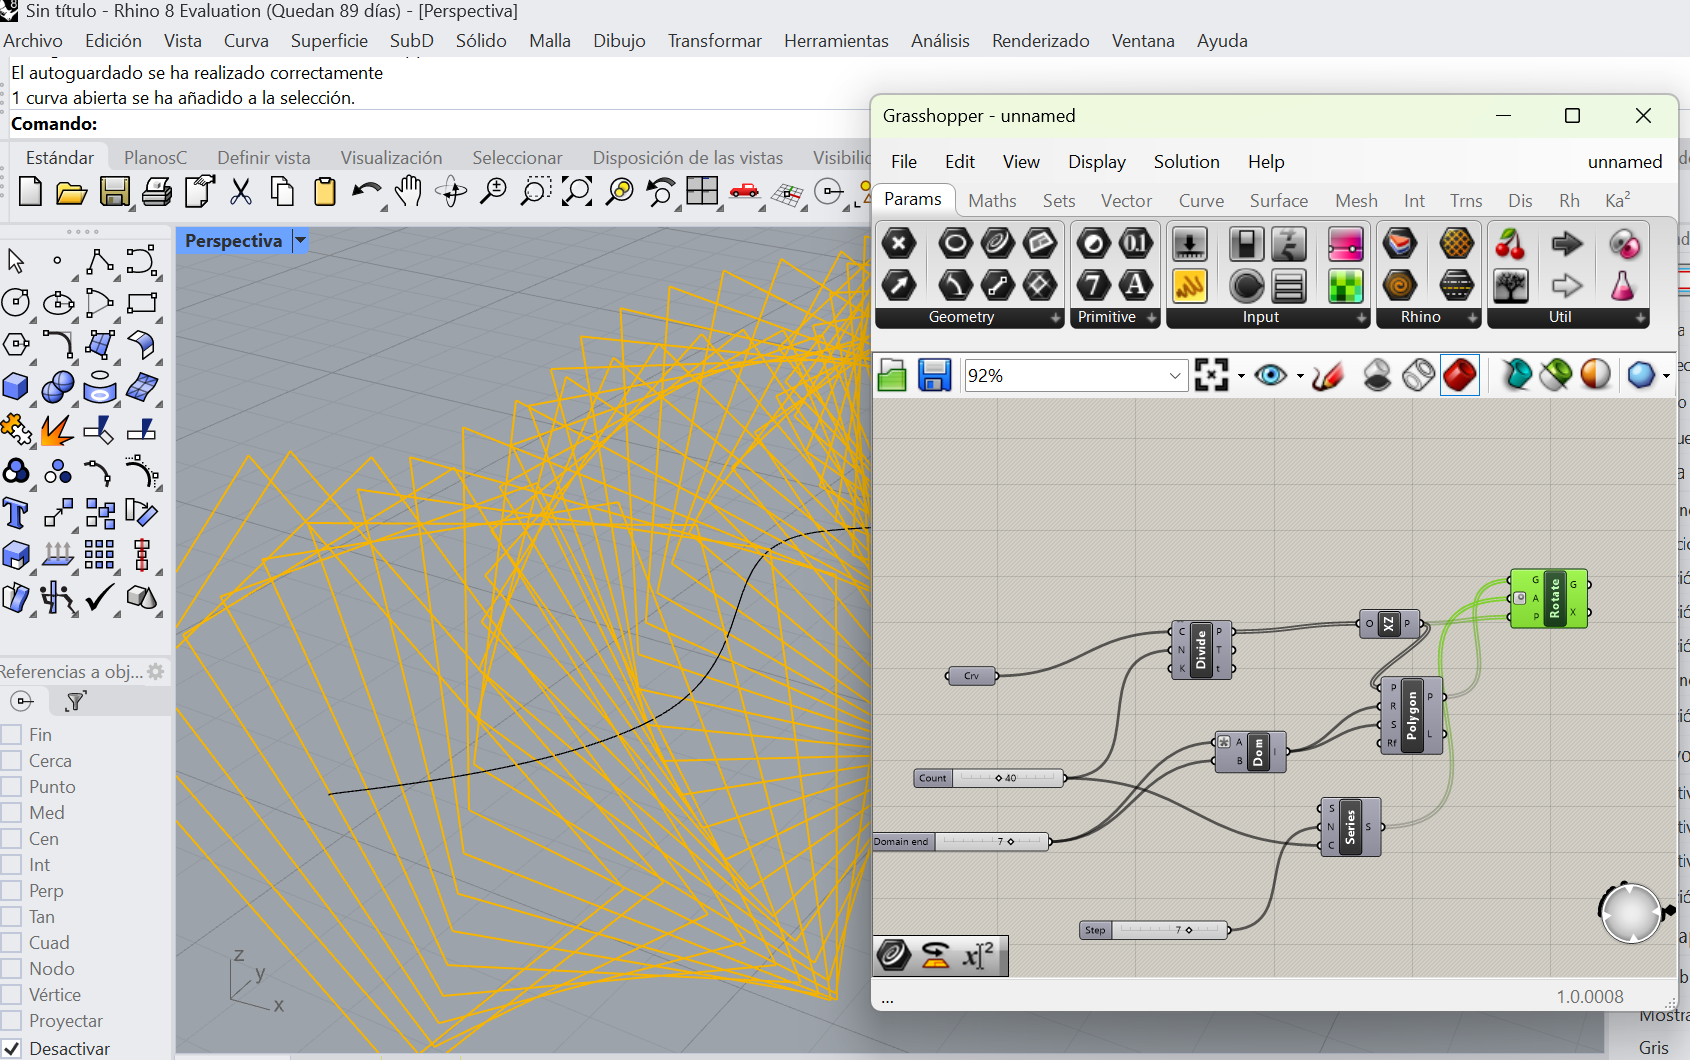This screenshot has height=1060, width=1690.
Task: Select the Undo arrow in Rhino toolbar
Action: 365,191
